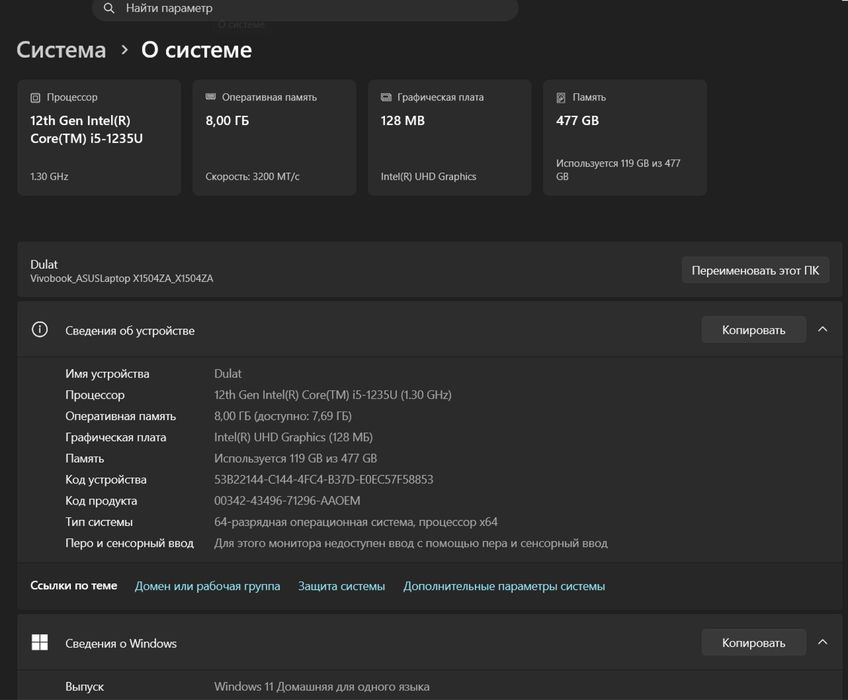Click the Ссылки по теме label

coord(74,585)
